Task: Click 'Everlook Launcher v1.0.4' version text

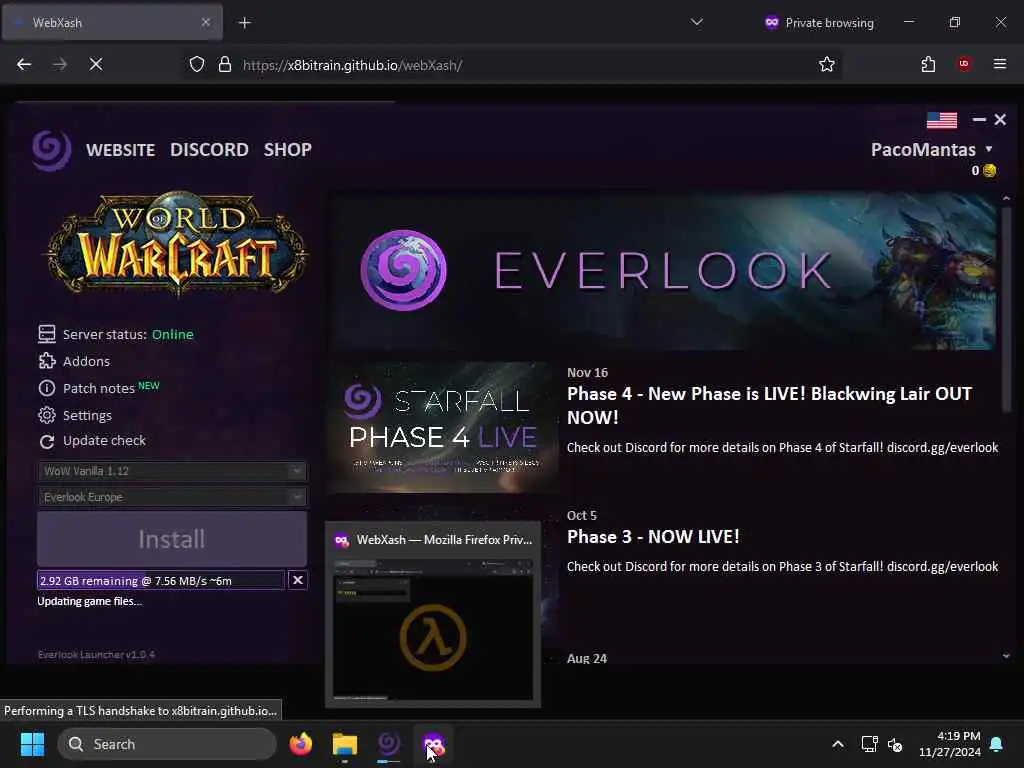Action: click(x=96, y=654)
